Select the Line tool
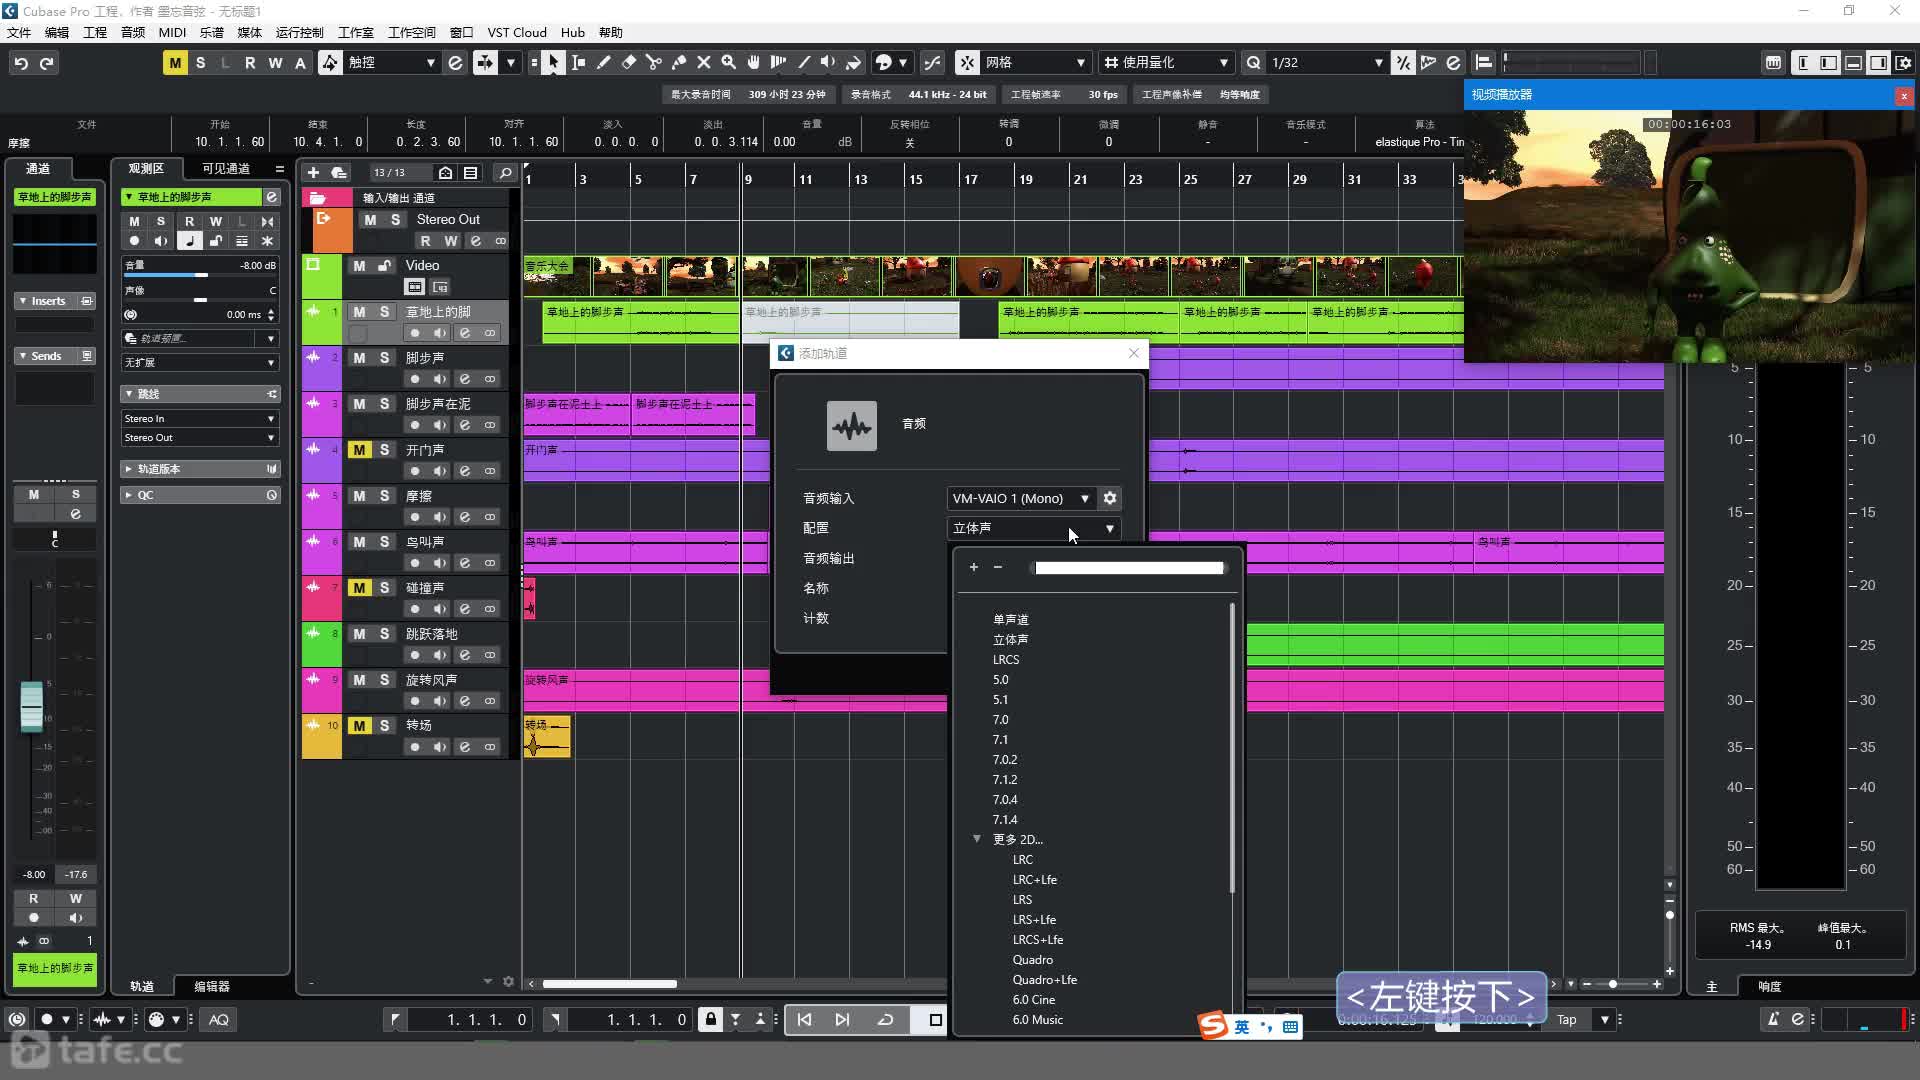The height and width of the screenshot is (1080, 1920). tap(803, 62)
